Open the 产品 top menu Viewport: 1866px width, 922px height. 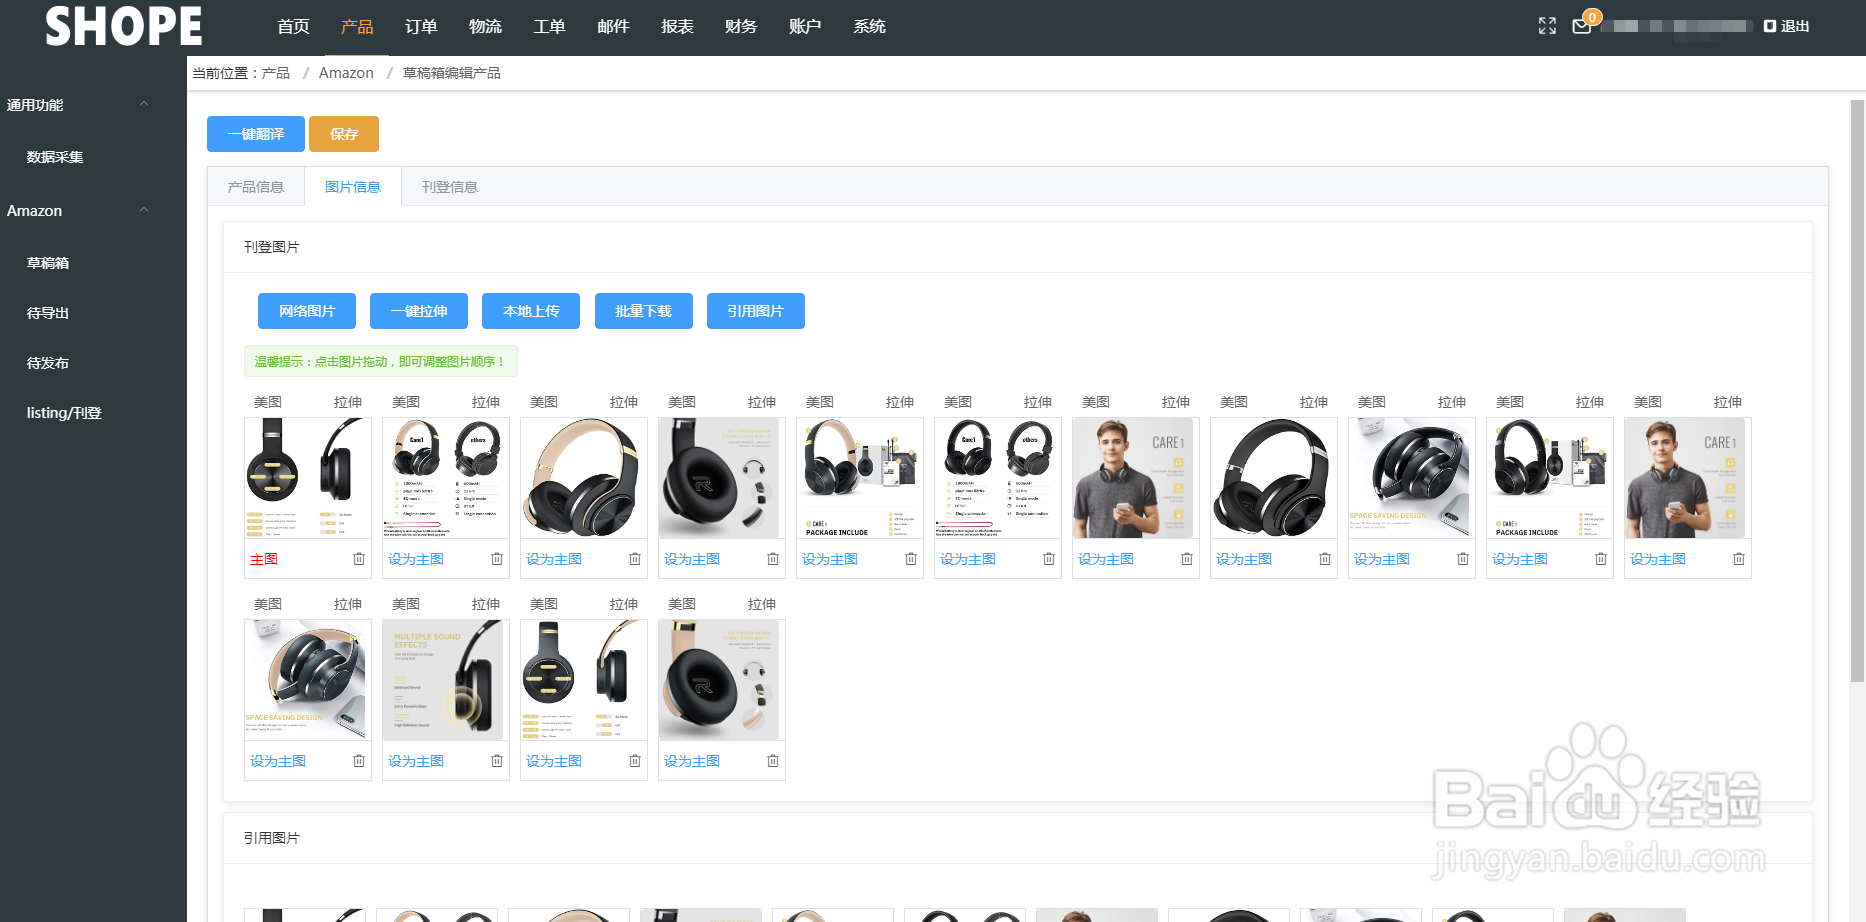click(x=357, y=27)
